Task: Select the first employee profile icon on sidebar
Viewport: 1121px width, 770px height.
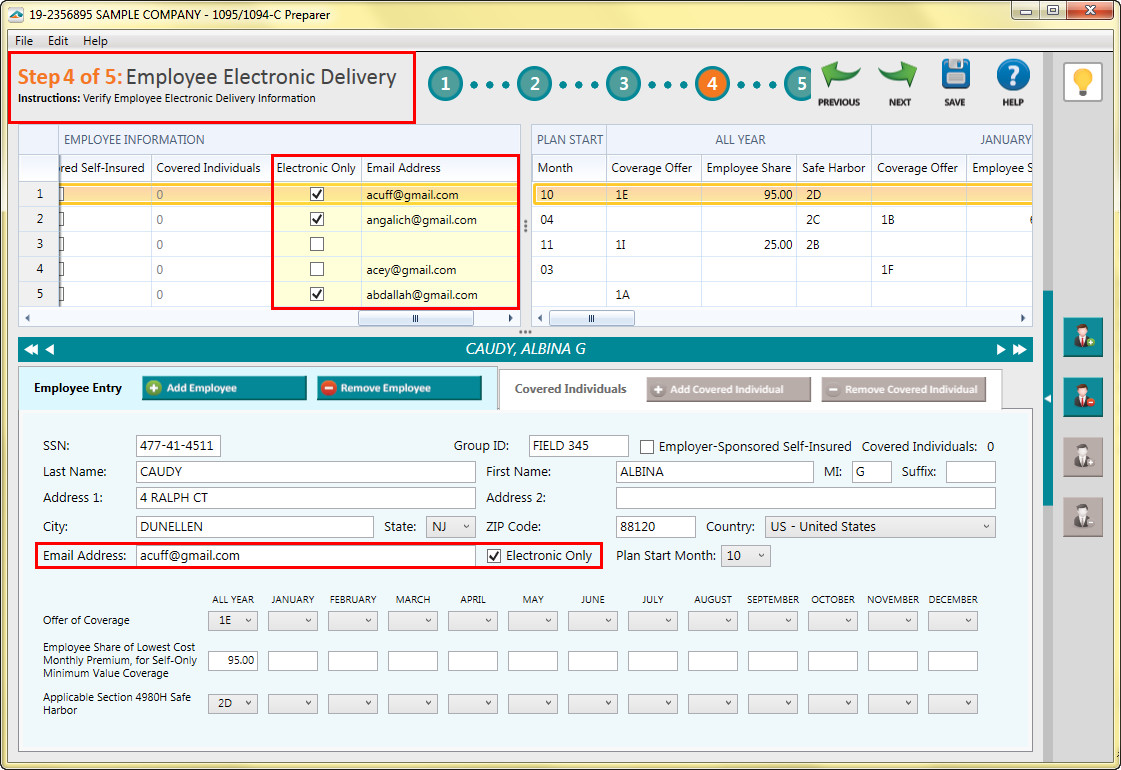Action: click(x=1083, y=337)
